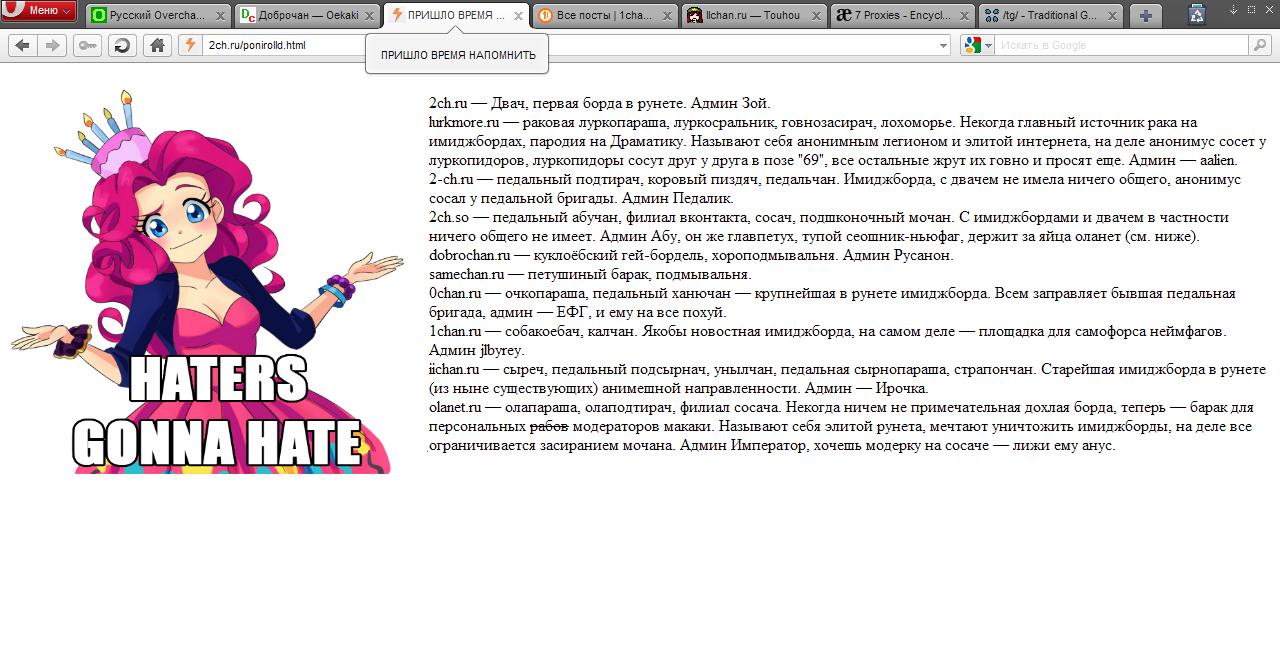The height and width of the screenshot is (654, 1280).
Task: Select the "ПРИШЛО ВРЕМЯ ..." tab
Action: coord(457,15)
